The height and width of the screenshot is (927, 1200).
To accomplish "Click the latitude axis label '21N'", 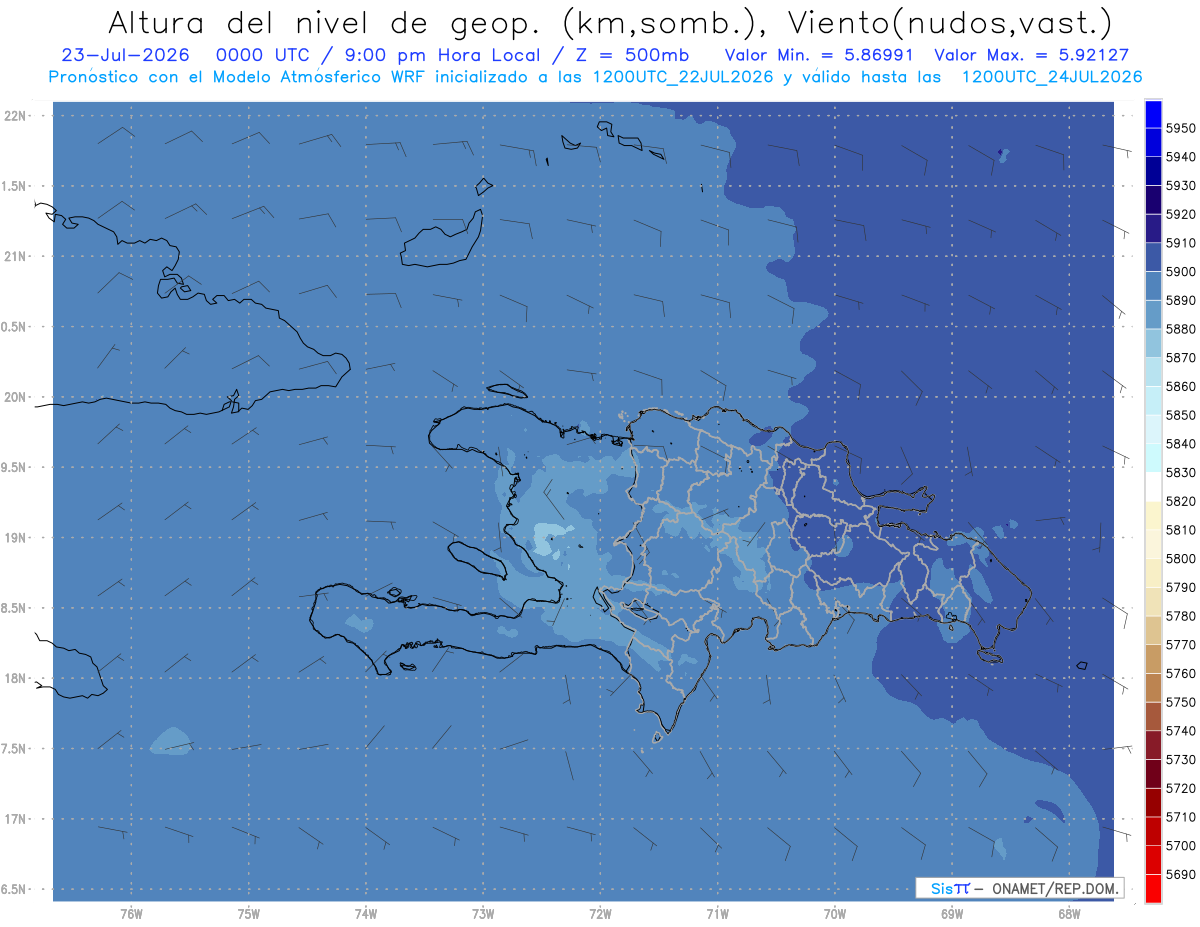I will point(14,256).
